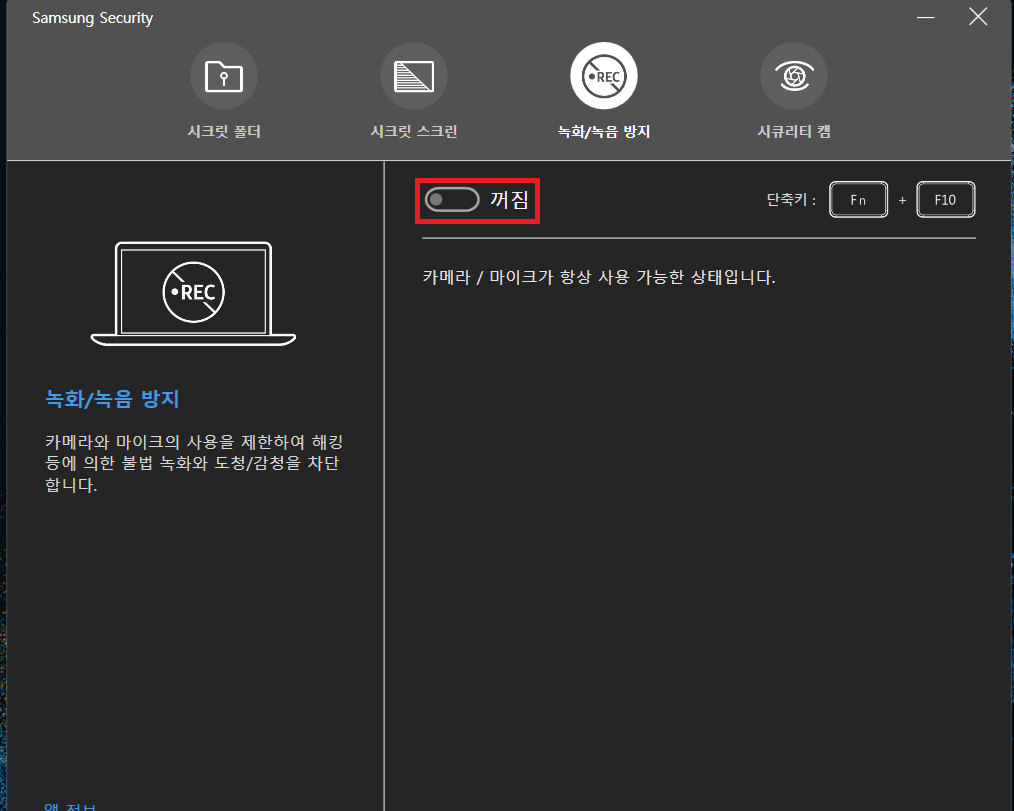Open the 시크릿 폴더 (Secret Folder) icon

coord(224,76)
